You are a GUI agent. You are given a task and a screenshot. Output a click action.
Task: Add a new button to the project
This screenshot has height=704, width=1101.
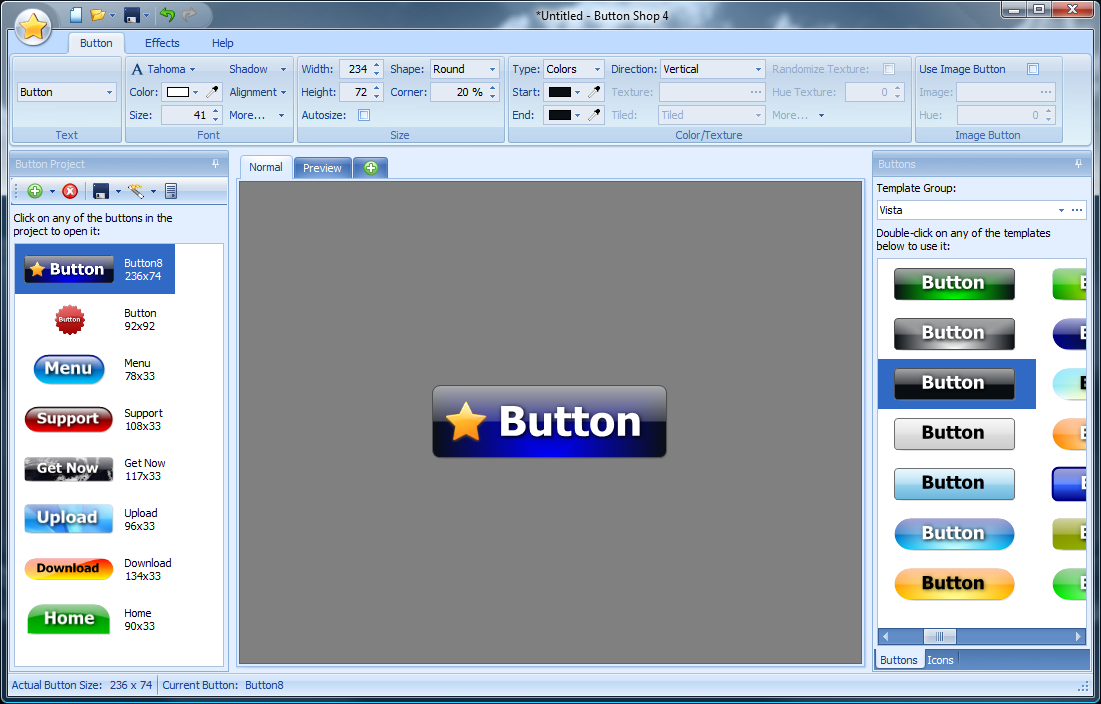coord(34,190)
